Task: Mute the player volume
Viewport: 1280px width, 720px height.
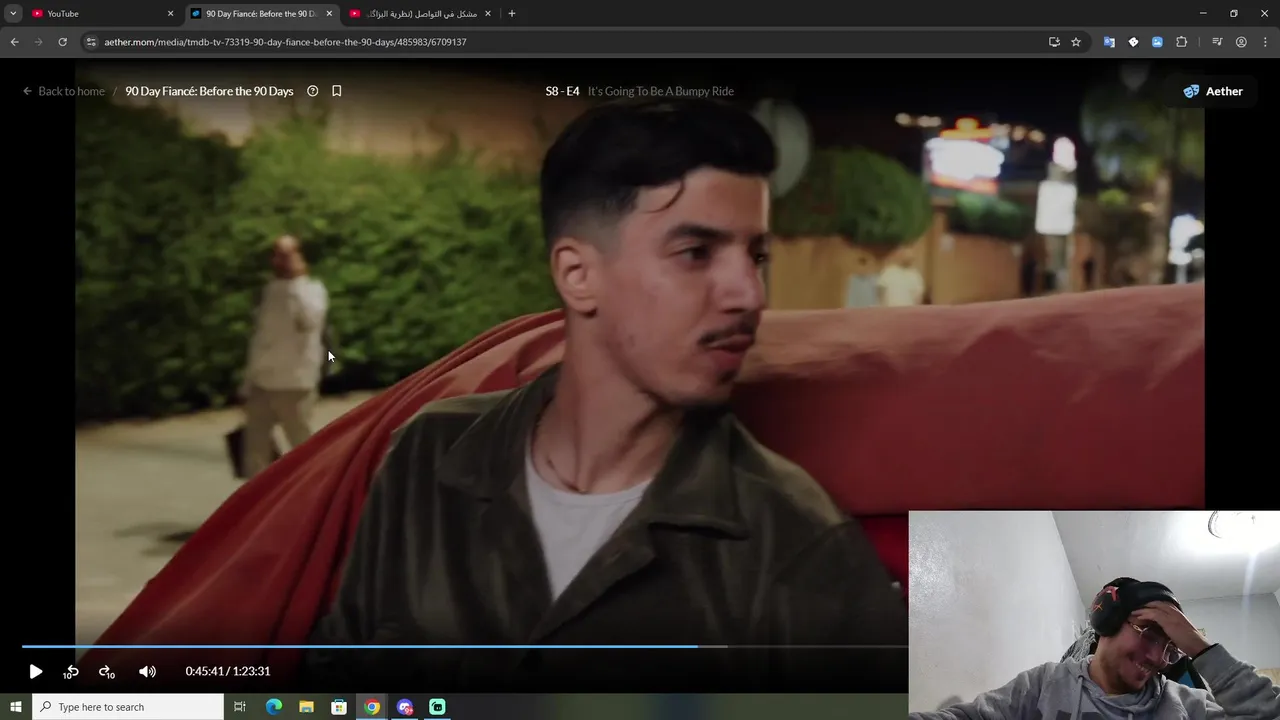Action: click(x=147, y=672)
